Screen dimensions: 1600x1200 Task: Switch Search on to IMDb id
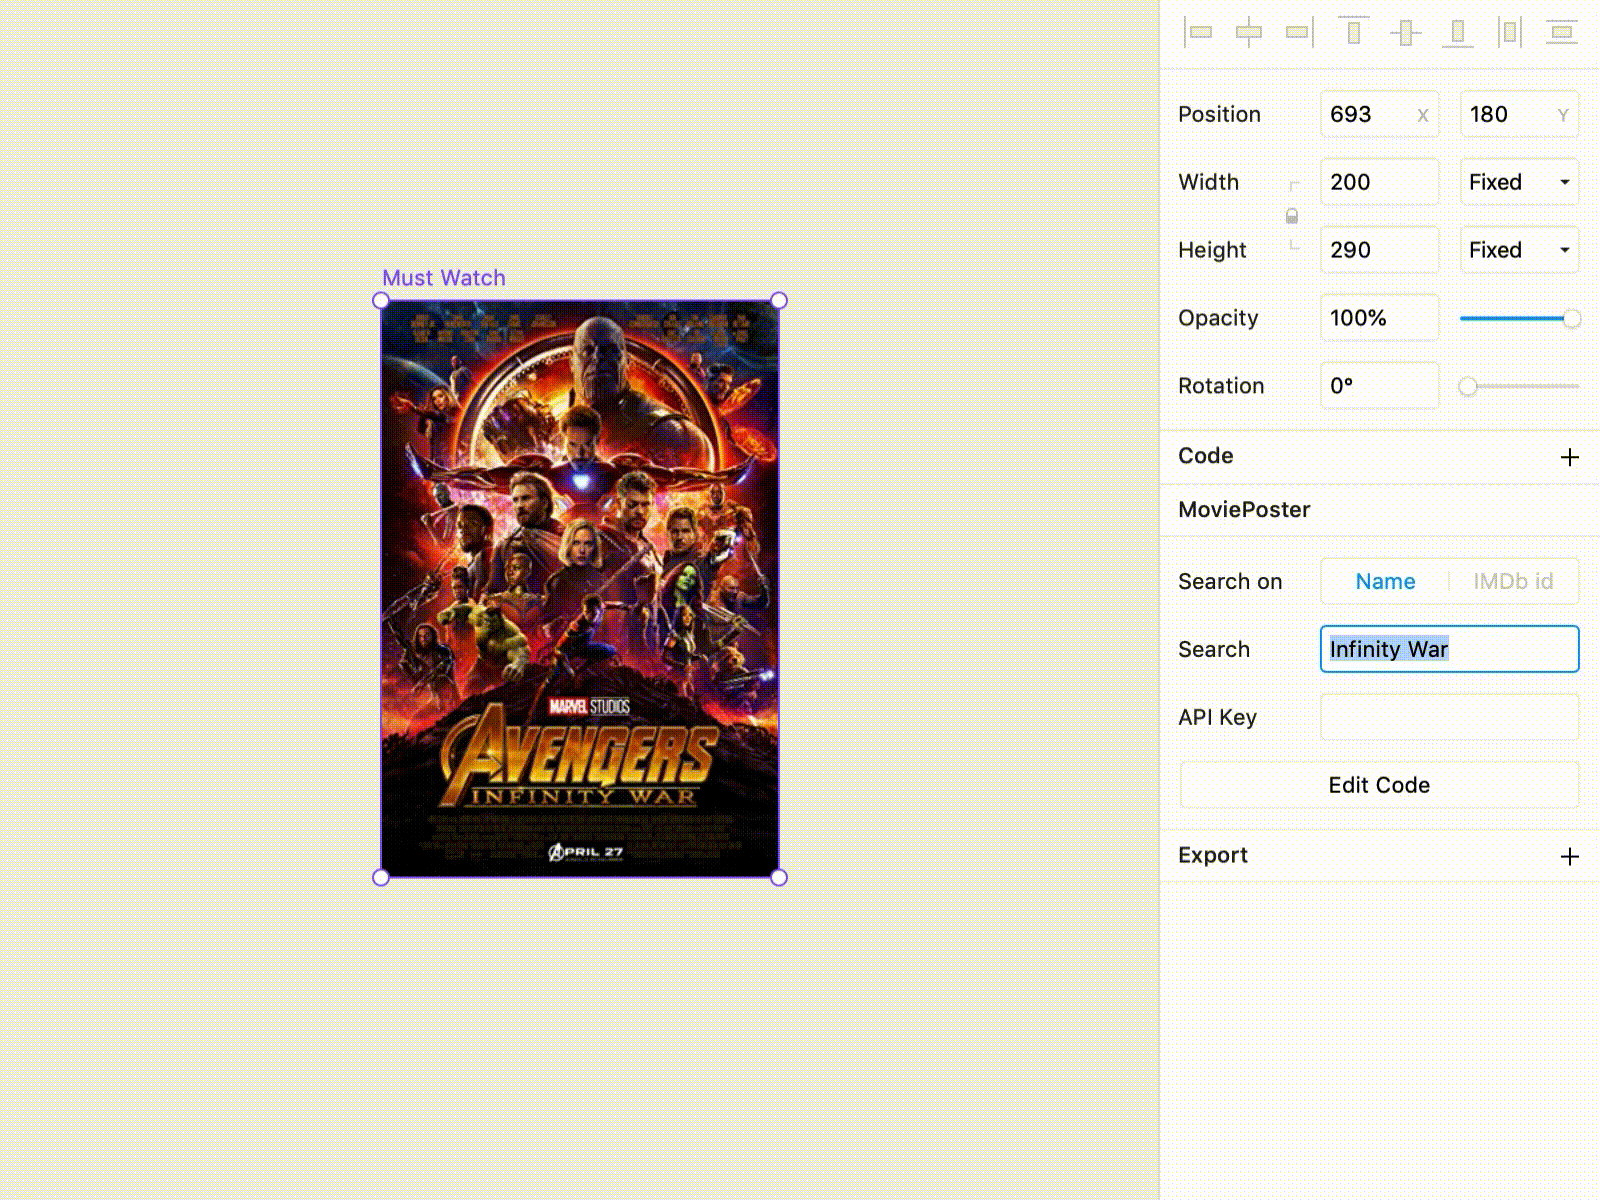click(x=1513, y=581)
